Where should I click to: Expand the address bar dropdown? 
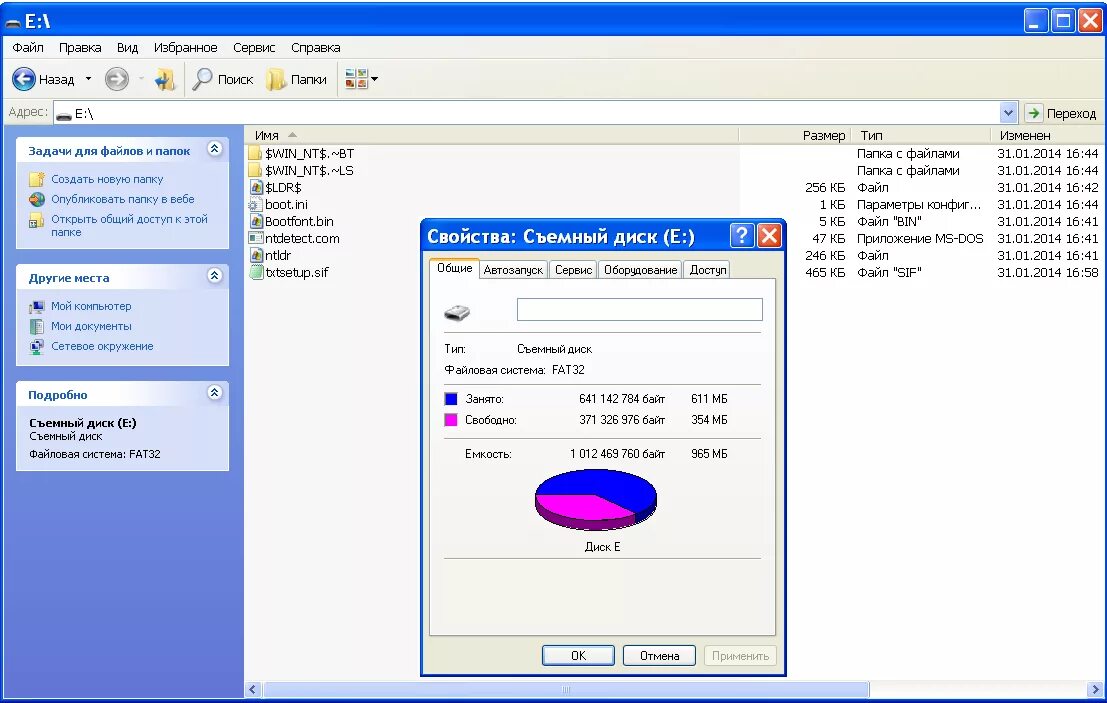[x=1008, y=113]
